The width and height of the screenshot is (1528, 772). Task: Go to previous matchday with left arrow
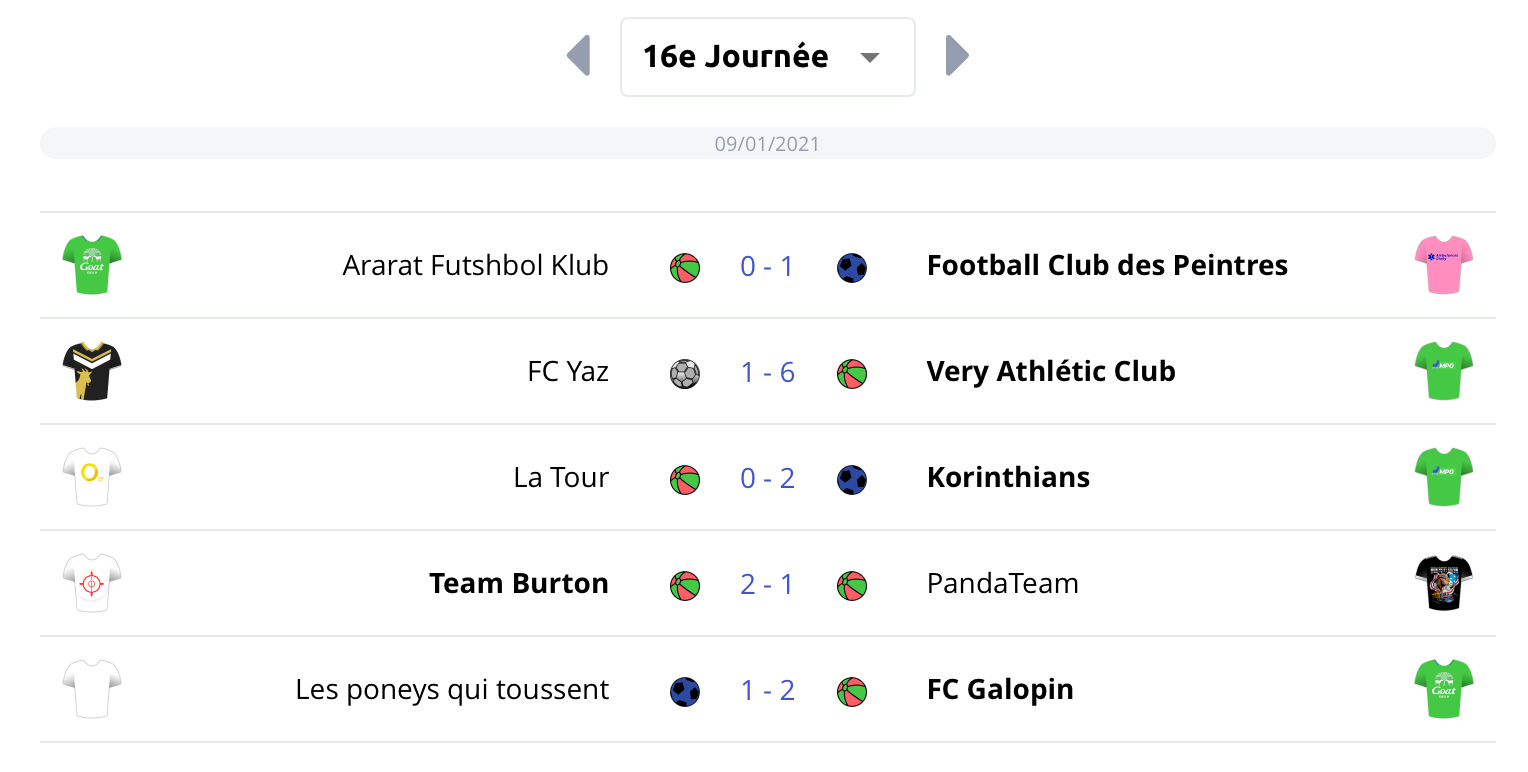click(x=579, y=56)
